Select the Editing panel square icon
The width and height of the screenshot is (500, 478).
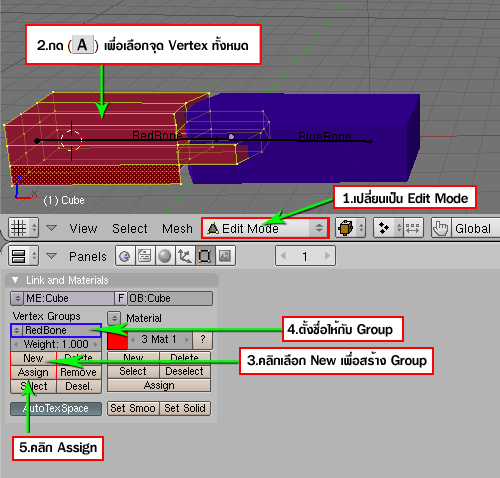205,256
